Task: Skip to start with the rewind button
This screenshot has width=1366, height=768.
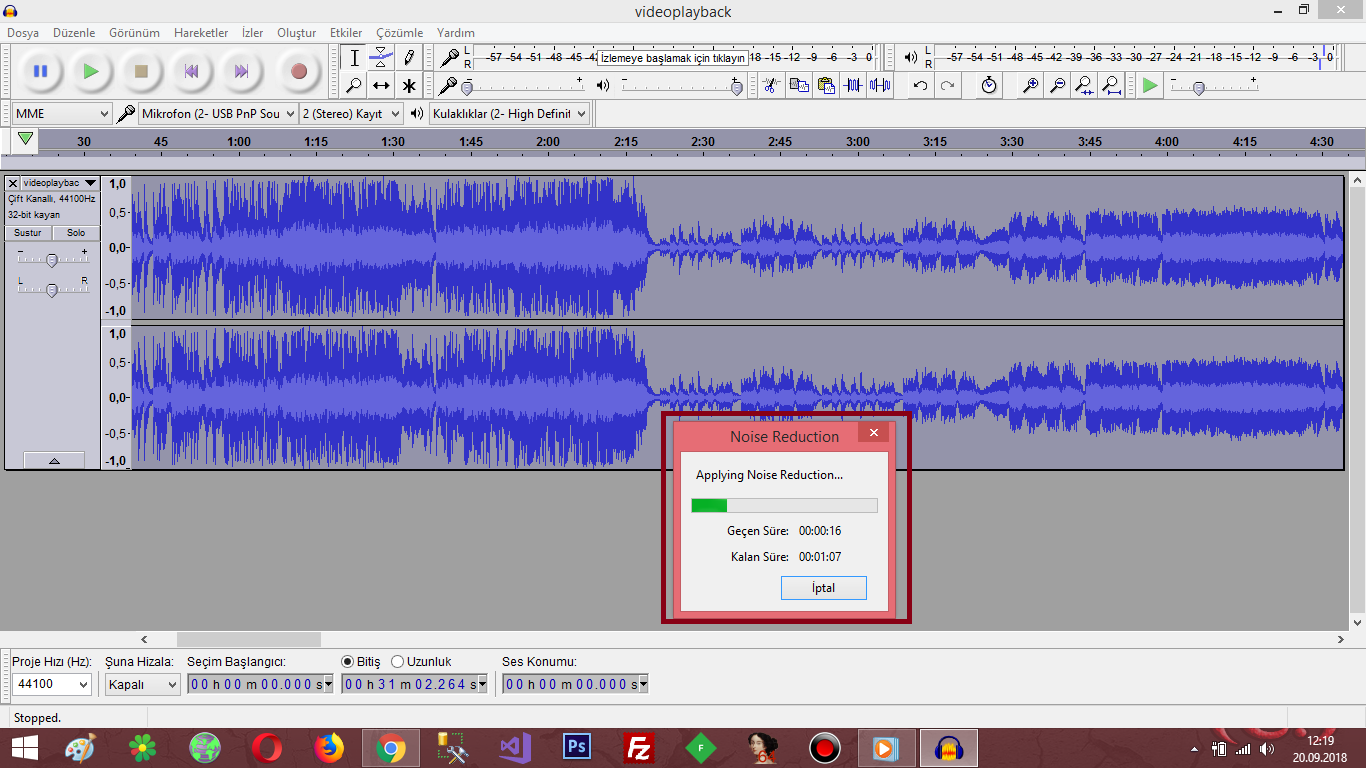Action: point(191,71)
